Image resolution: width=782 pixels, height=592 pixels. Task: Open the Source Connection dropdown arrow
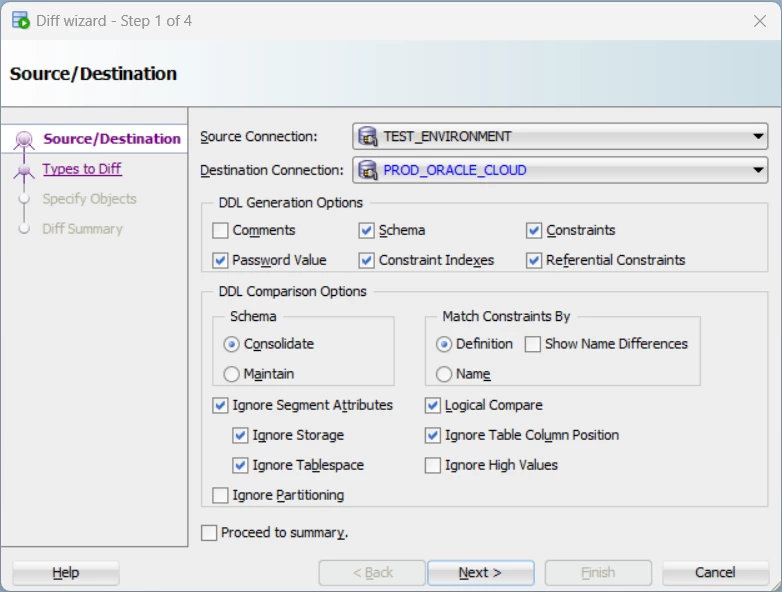point(758,137)
